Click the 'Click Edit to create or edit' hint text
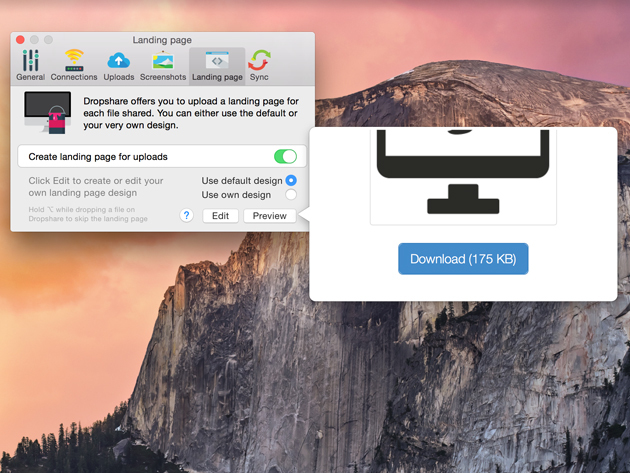 coord(96,187)
